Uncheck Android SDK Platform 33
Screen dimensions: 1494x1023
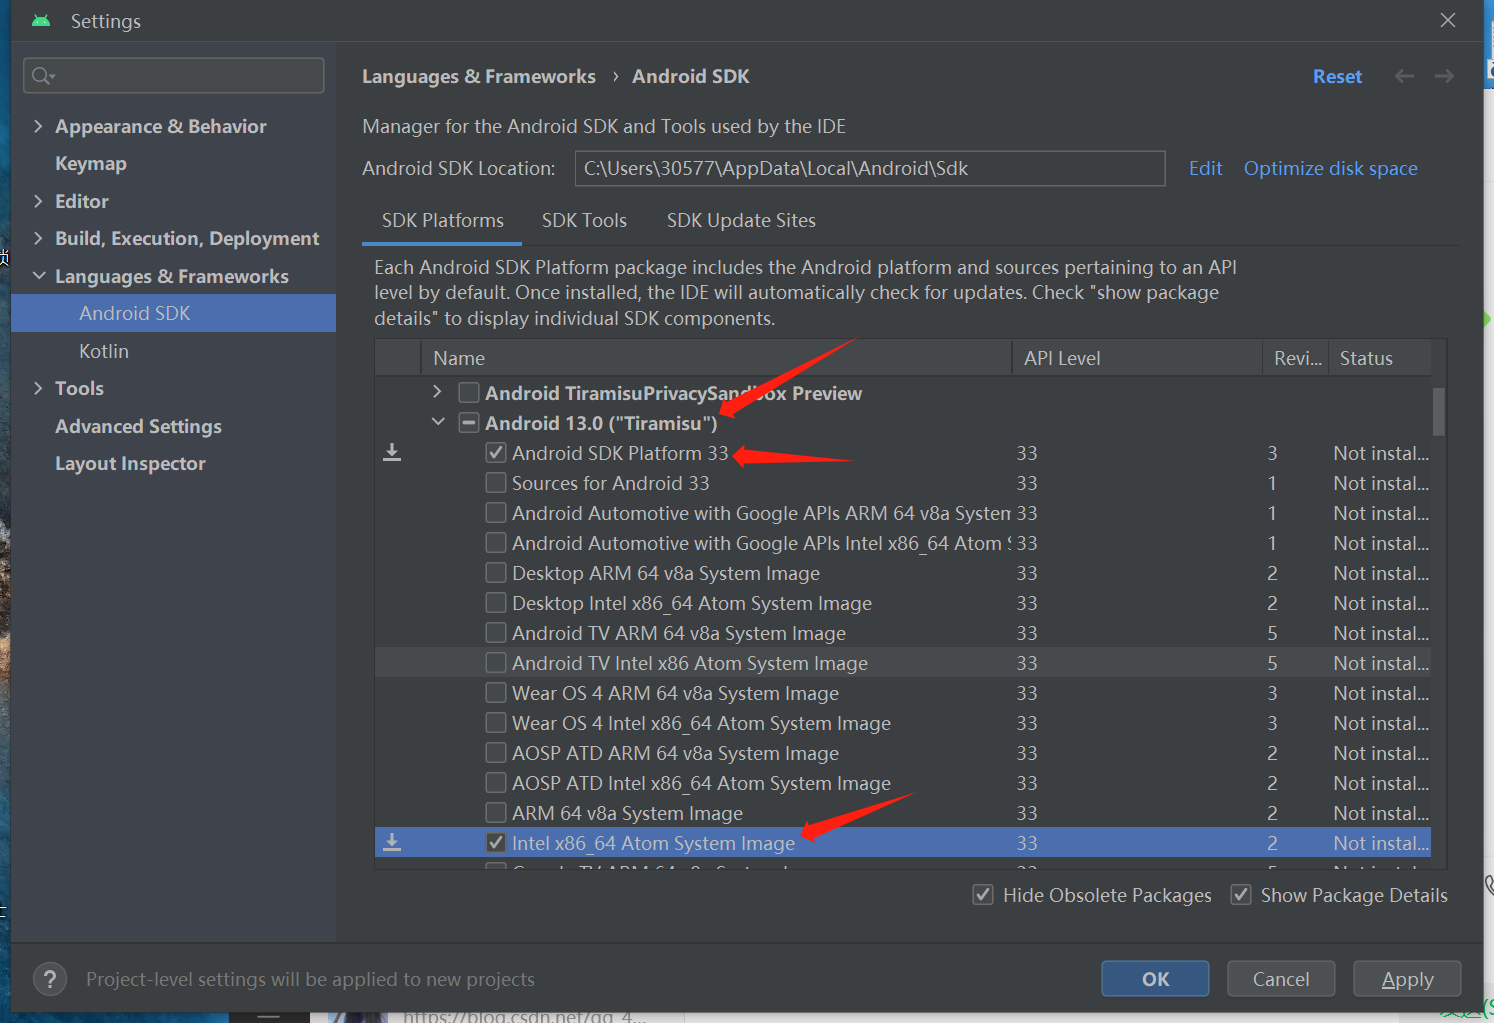495,453
